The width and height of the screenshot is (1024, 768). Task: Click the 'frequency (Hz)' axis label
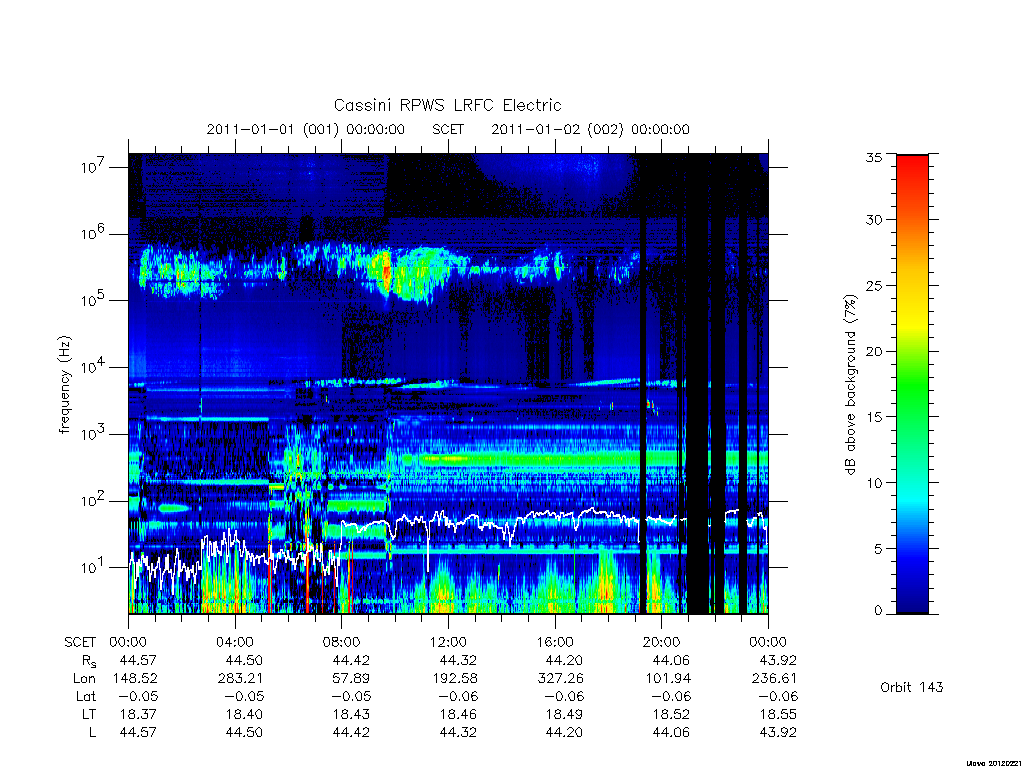pyautogui.click(x=64, y=385)
